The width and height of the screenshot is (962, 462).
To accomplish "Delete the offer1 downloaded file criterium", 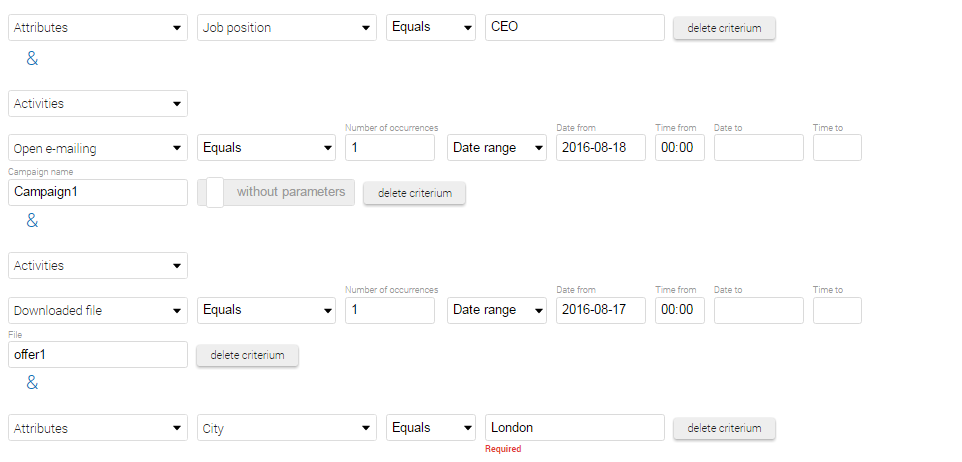I will pos(247,355).
